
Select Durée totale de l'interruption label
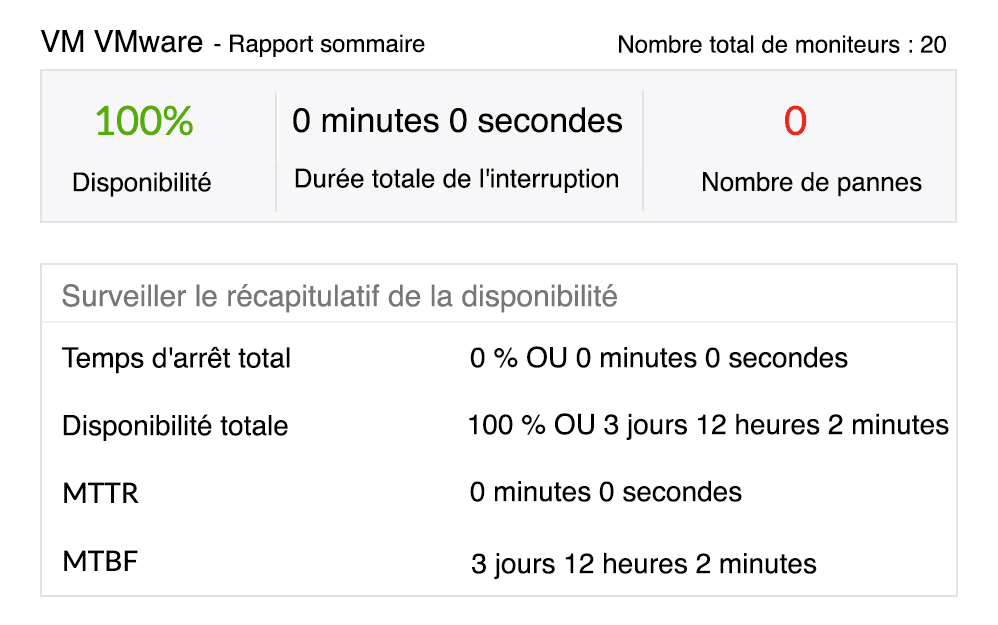pos(457,179)
